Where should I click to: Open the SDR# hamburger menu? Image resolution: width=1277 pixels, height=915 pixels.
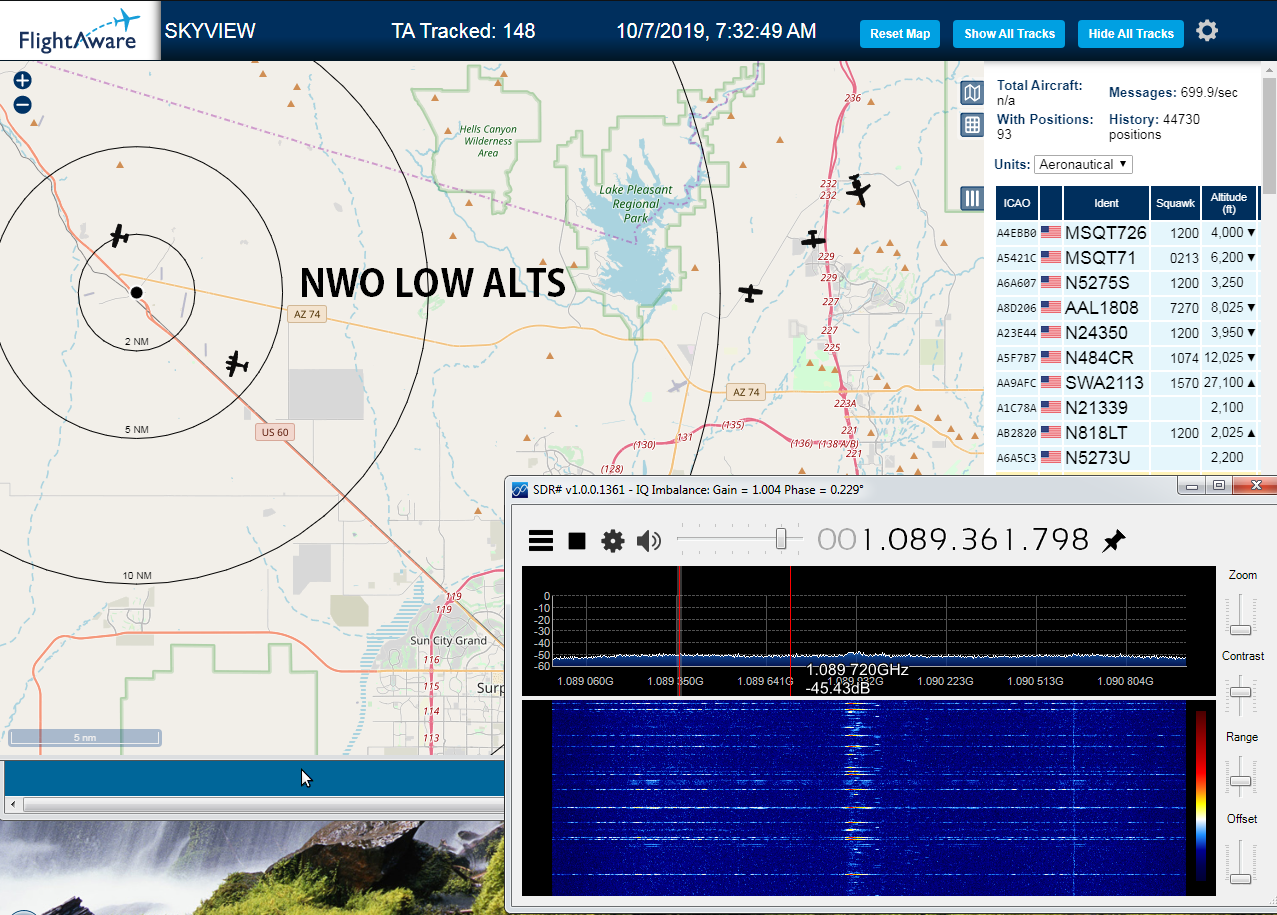[541, 541]
